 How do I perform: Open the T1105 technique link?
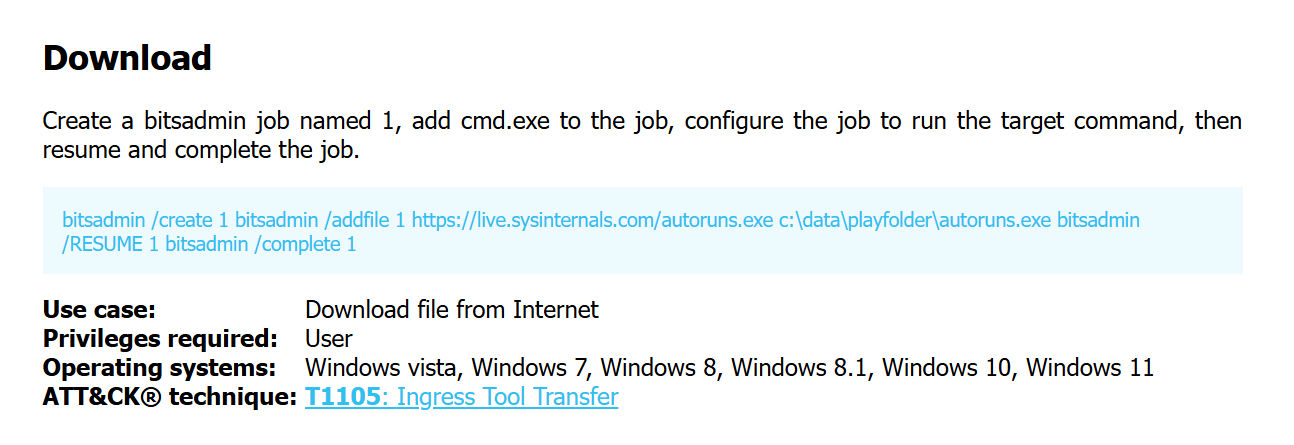(343, 397)
